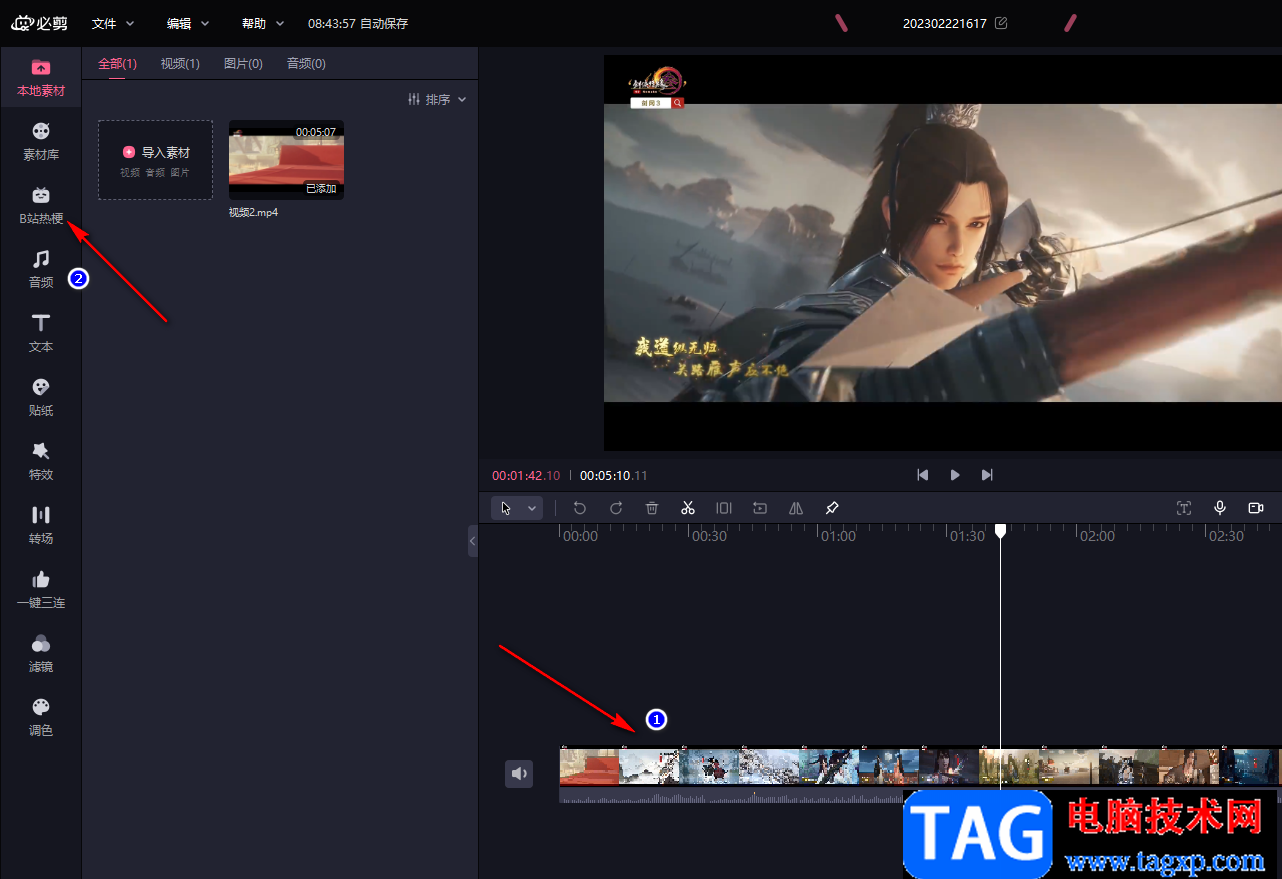
Task: Click the text recognition icon on right
Action: [1184, 508]
